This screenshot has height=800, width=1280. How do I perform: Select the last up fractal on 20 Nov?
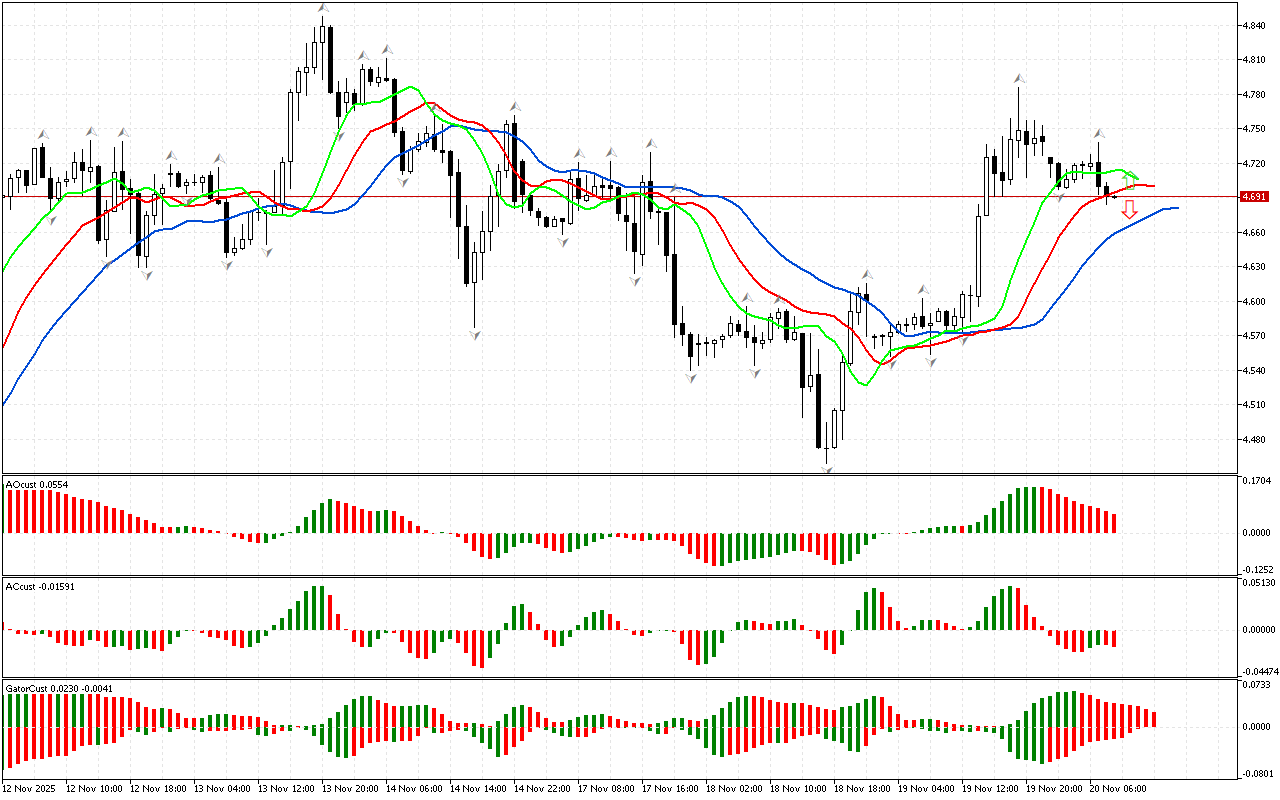pos(1098,133)
